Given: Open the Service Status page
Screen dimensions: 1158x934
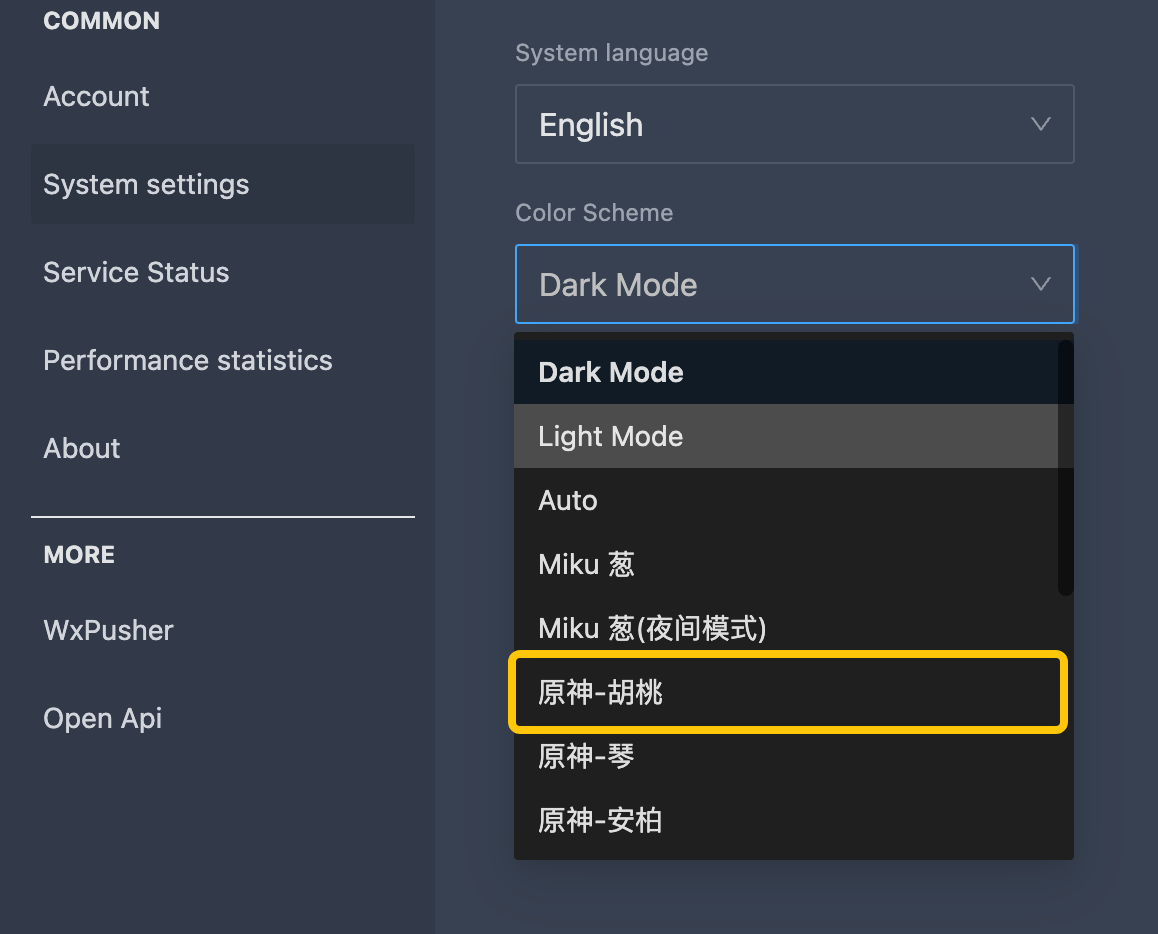Looking at the screenshot, I should coord(136,272).
